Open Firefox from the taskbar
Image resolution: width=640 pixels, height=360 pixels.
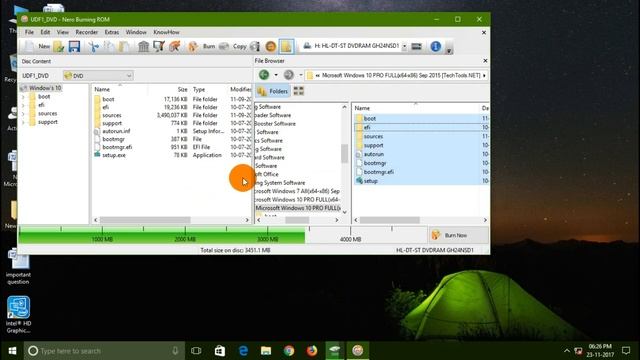coord(312,351)
